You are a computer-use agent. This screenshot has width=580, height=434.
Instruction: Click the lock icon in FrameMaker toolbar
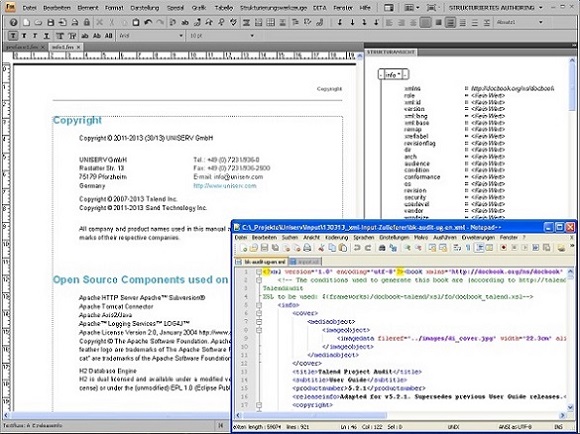(87, 23)
